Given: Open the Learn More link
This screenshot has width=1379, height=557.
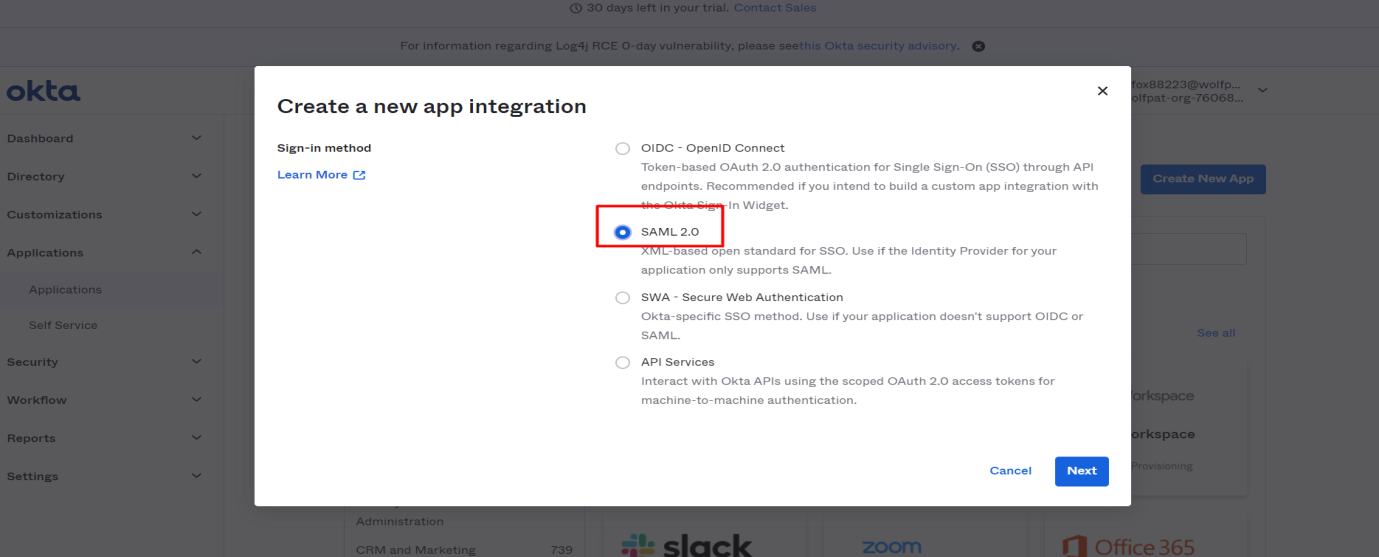Looking at the screenshot, I should pos(312,175).
